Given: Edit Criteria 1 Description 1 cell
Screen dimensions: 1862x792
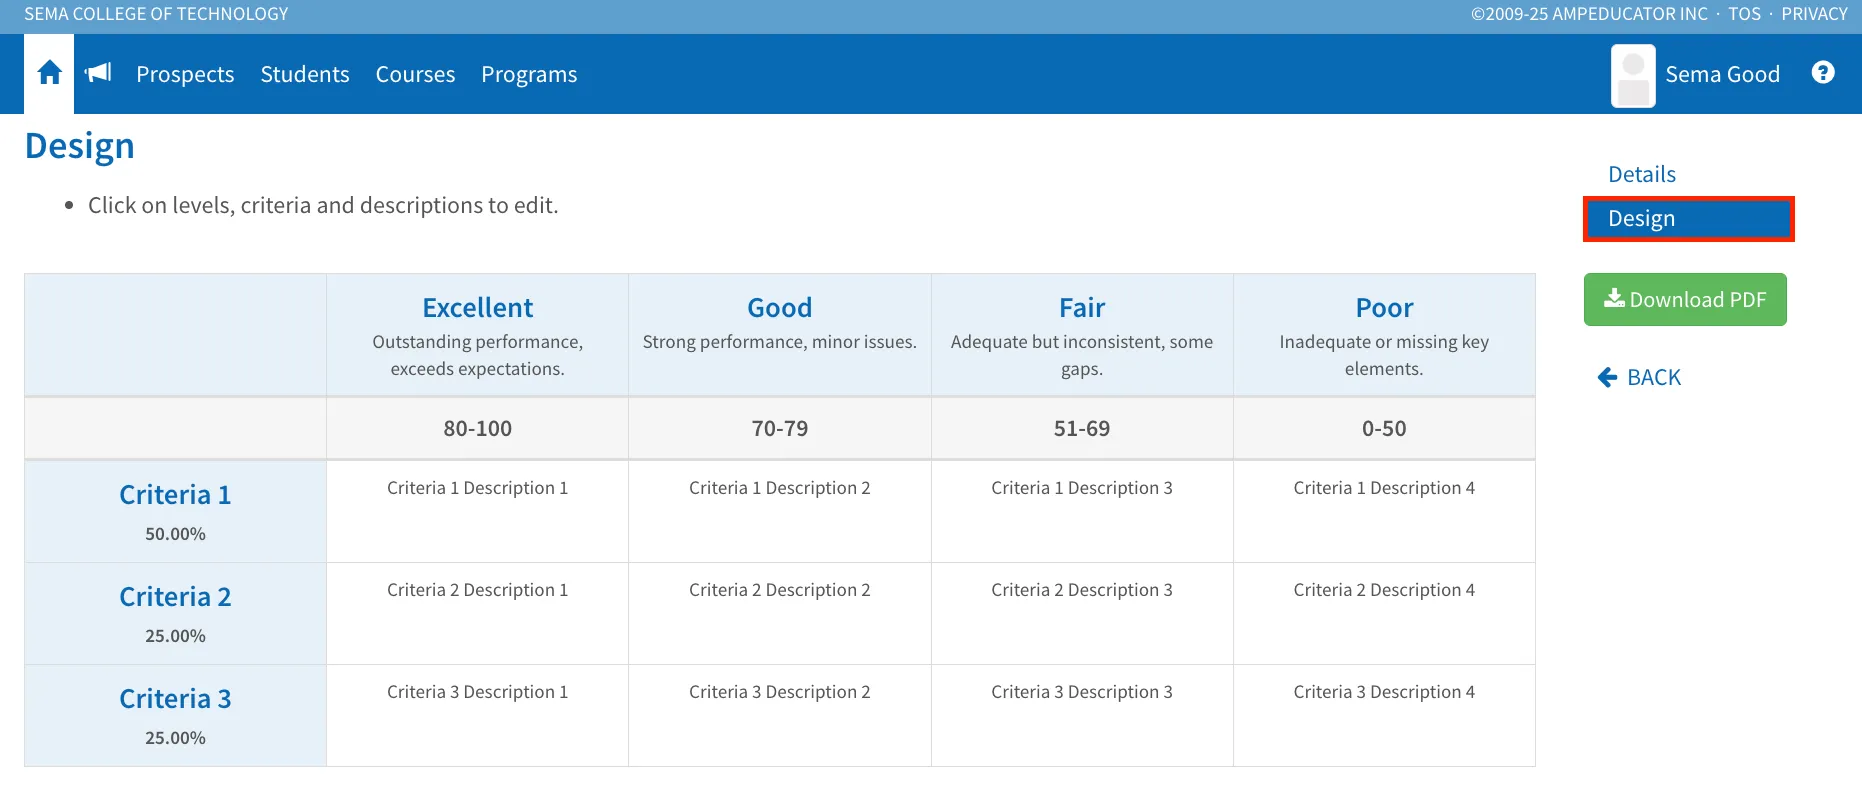Looking at the screenshot, I should (x=478, y=511).
